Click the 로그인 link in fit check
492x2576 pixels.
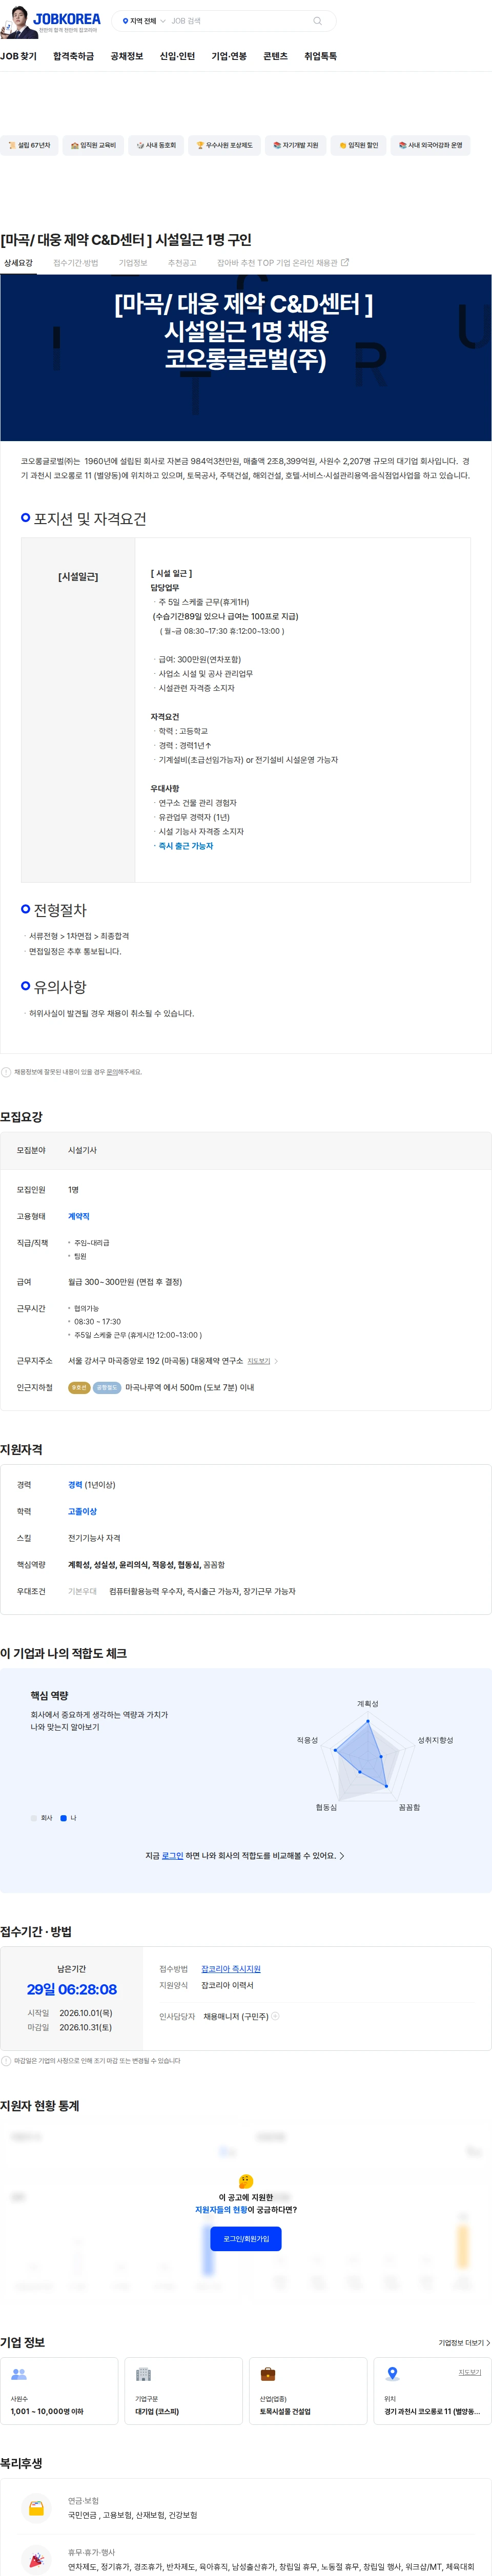[172, 1855]
